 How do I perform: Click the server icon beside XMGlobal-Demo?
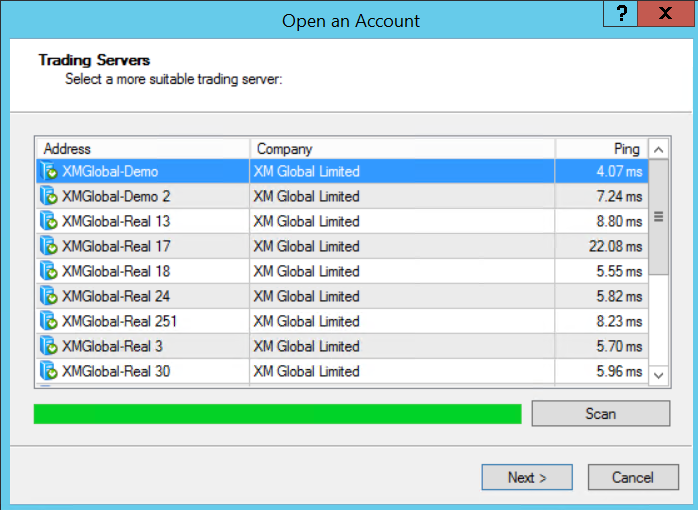(49, 171)
